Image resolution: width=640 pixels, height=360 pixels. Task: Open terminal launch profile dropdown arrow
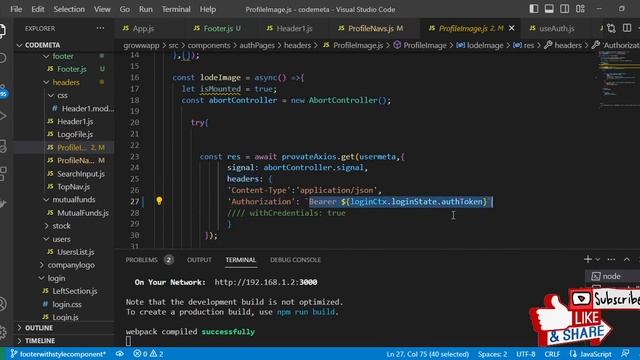[x=598, y=260]
